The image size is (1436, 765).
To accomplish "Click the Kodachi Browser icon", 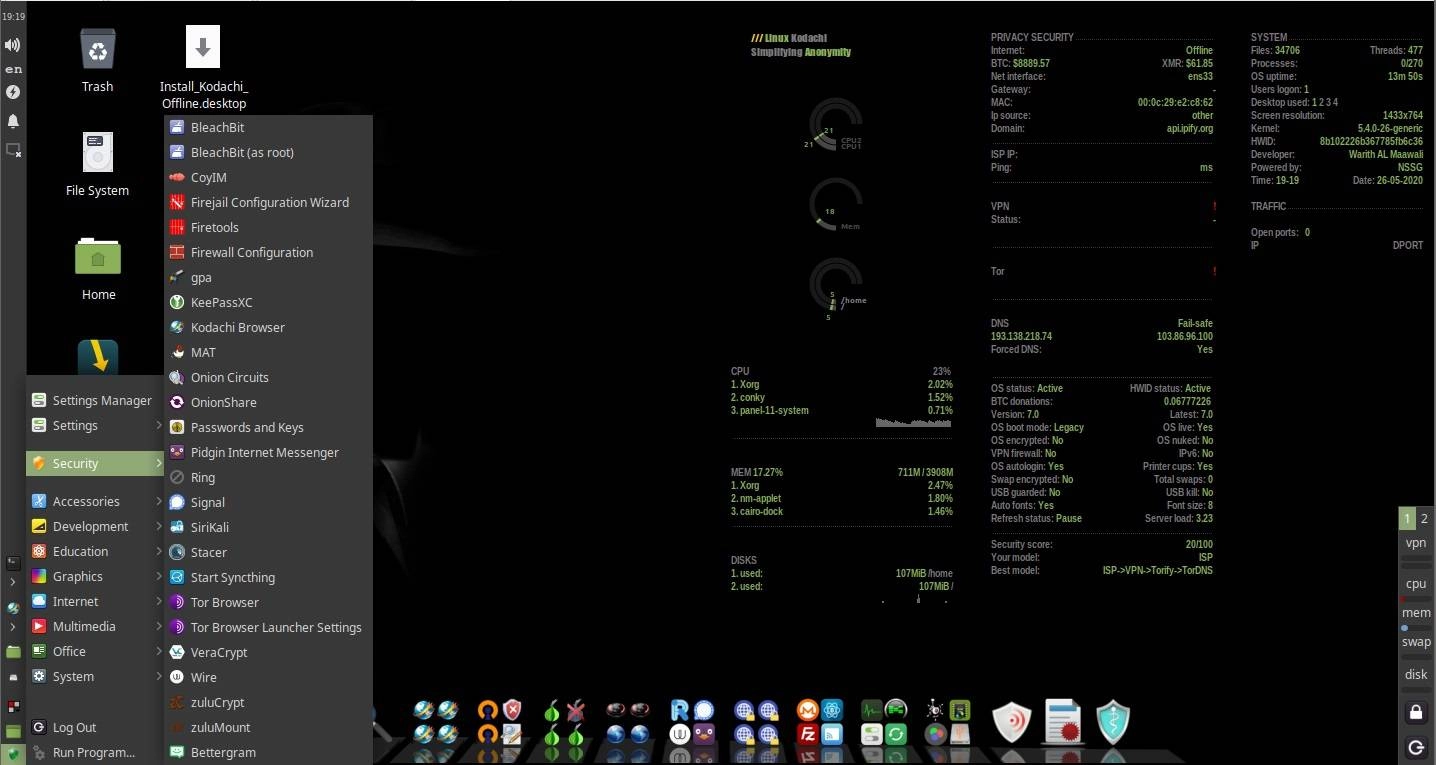I will 177,328.
